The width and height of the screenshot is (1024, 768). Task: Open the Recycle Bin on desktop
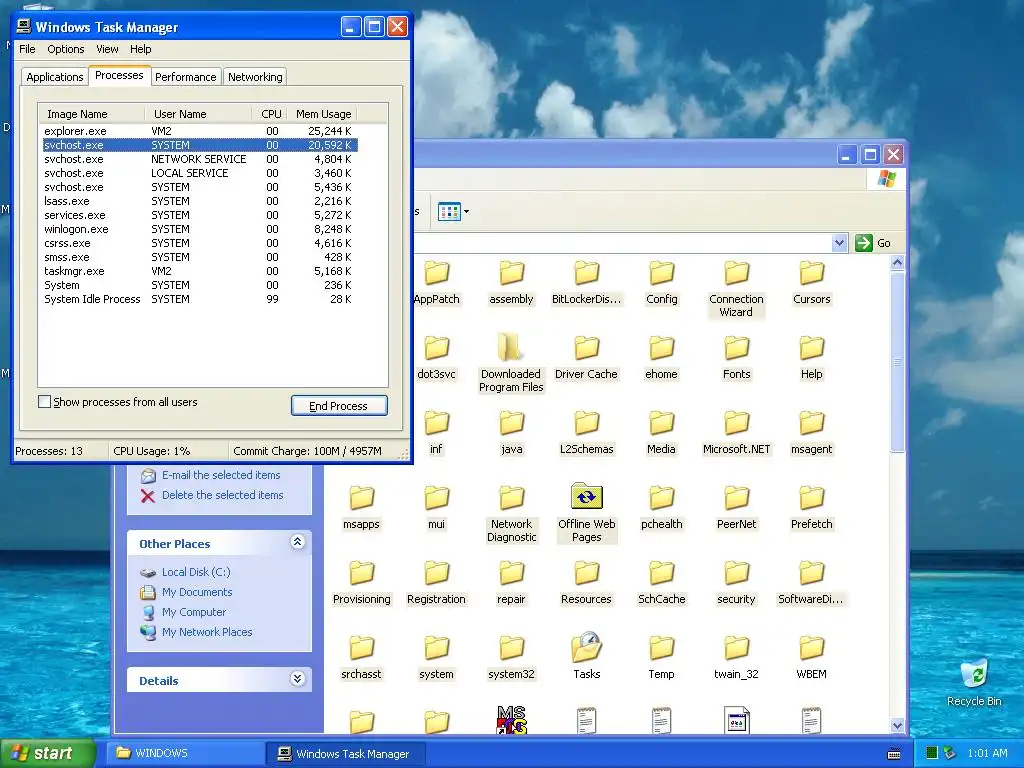point(974,683)
